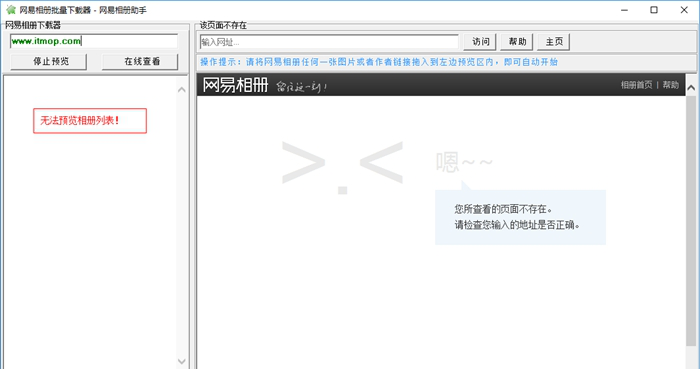Click the 网易相册 logo in page header

(235, 85)
